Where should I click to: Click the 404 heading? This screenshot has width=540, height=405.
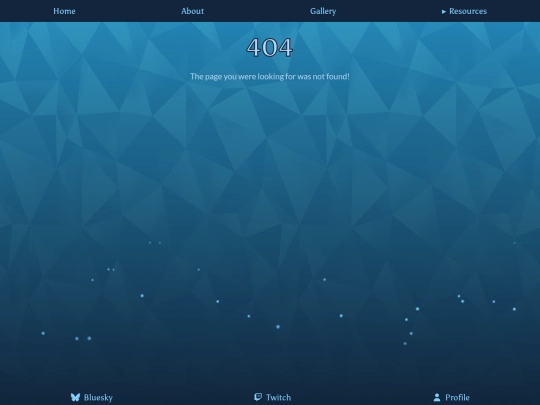point(270,48)
